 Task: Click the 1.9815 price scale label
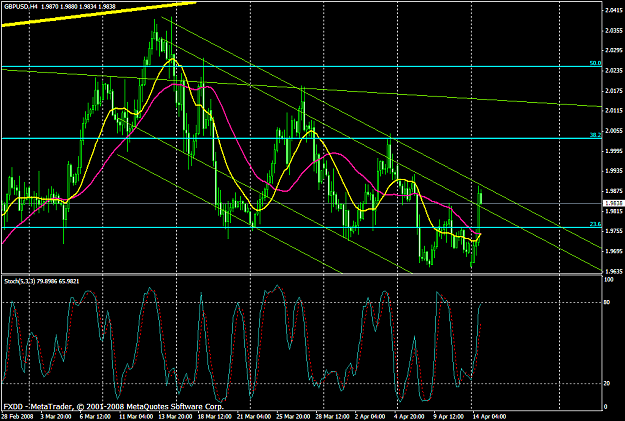(613, 211)
